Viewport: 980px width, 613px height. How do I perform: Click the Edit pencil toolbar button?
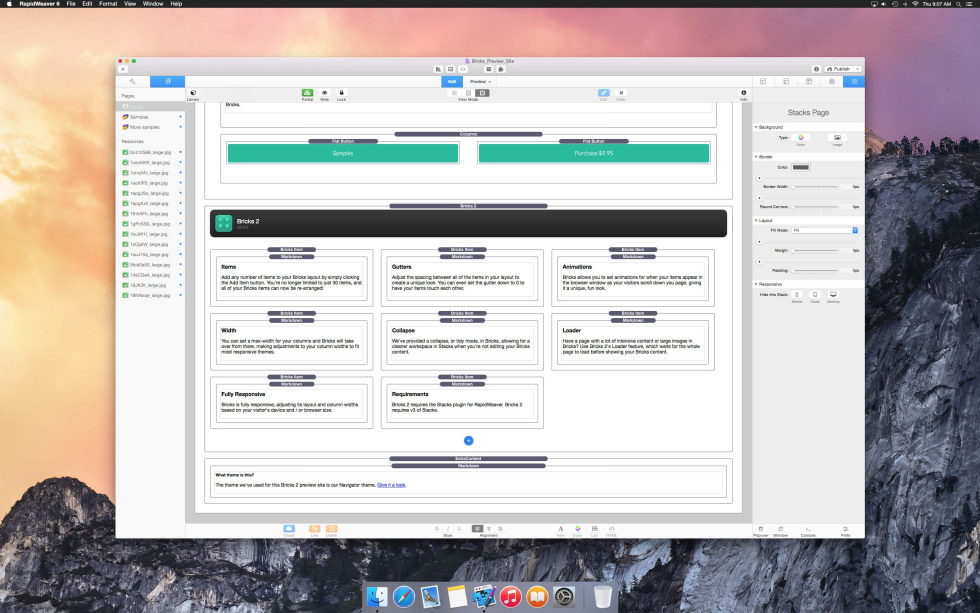click(x=604, y=95)
